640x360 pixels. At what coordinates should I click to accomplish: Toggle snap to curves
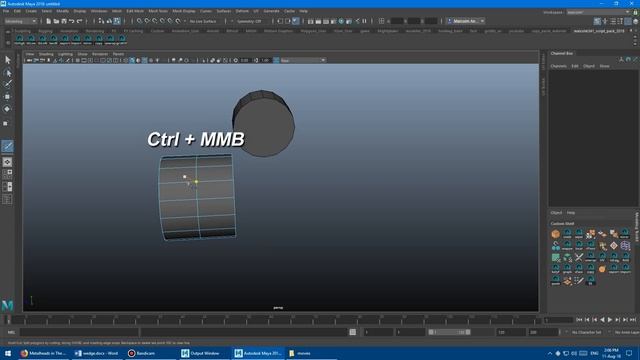[147, 21]
